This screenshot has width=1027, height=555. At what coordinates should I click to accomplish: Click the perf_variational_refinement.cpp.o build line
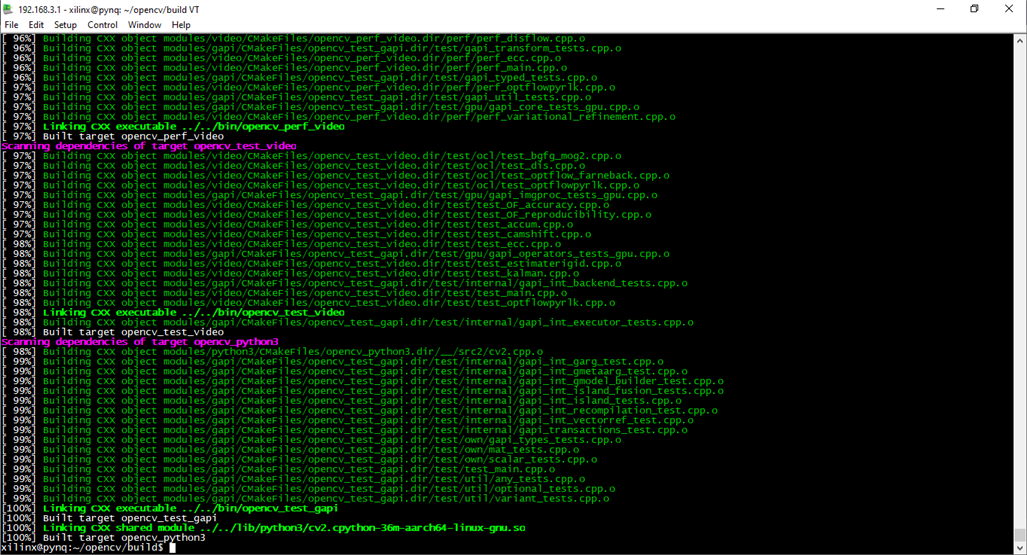point(339,117)
